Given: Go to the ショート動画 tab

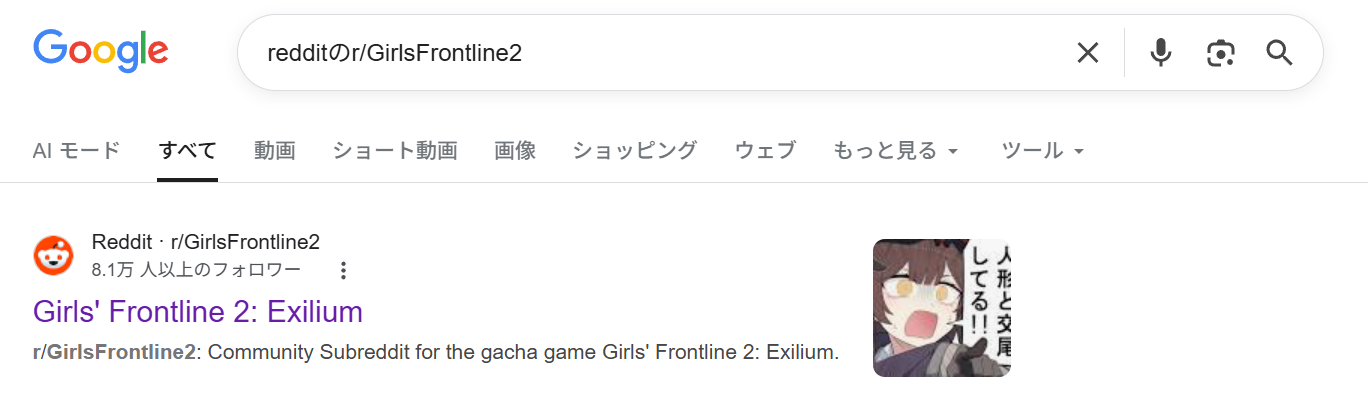Looking at the screenshot, I should [394, 151].
